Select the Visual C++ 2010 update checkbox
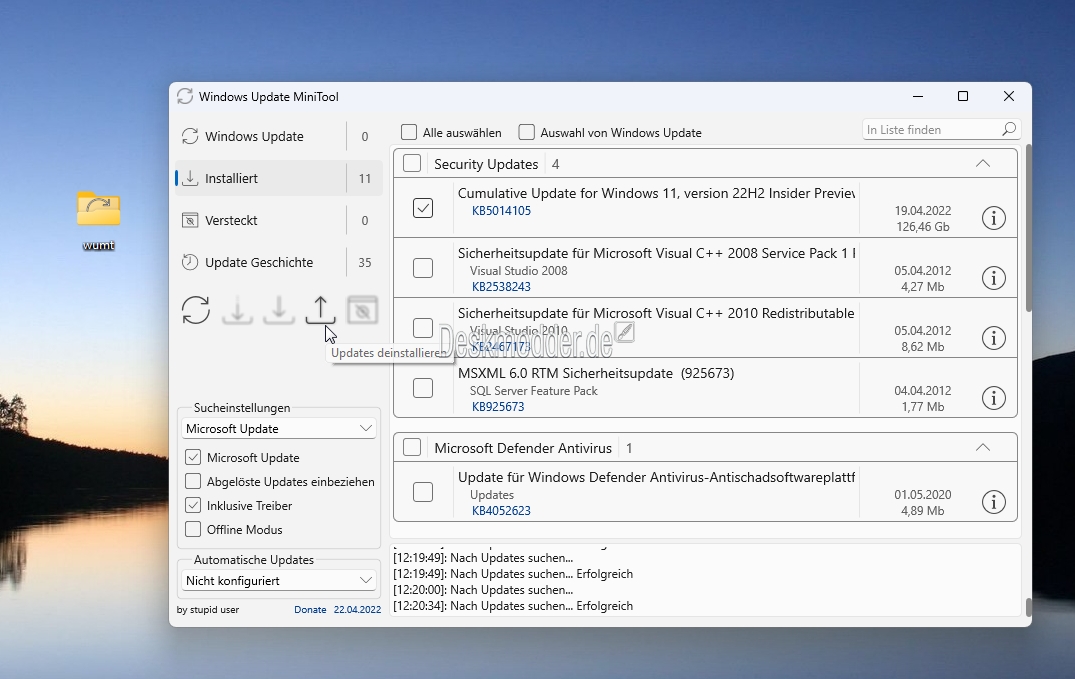 click(423, 328)
